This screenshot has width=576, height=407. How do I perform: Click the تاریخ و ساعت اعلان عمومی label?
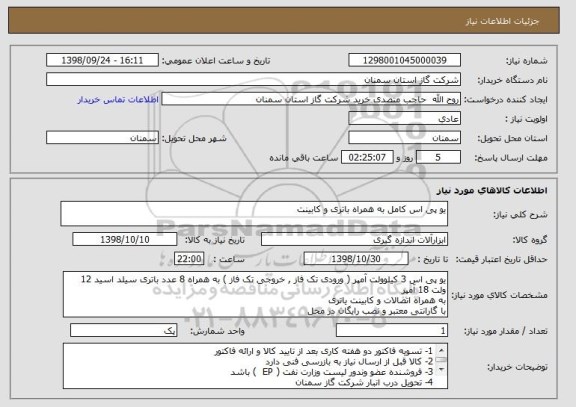point(216,61)
